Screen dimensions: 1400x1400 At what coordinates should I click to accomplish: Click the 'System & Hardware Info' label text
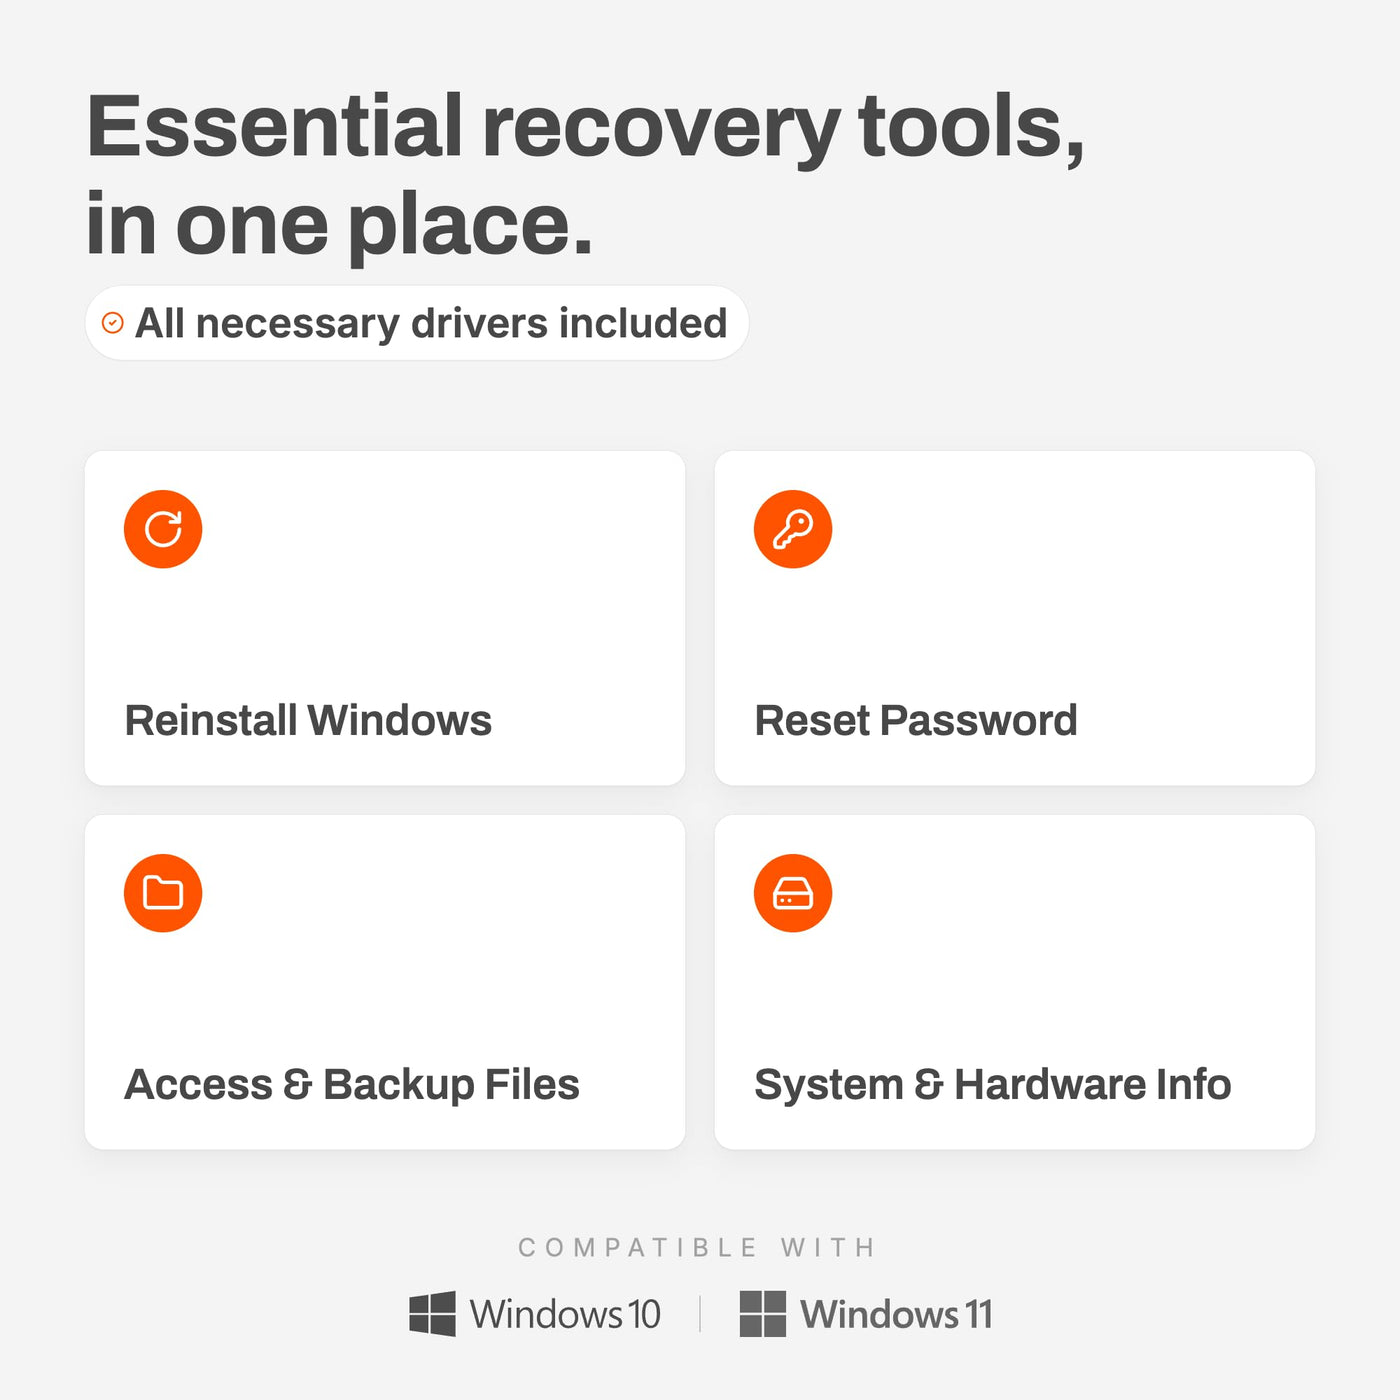[993, 1085]
